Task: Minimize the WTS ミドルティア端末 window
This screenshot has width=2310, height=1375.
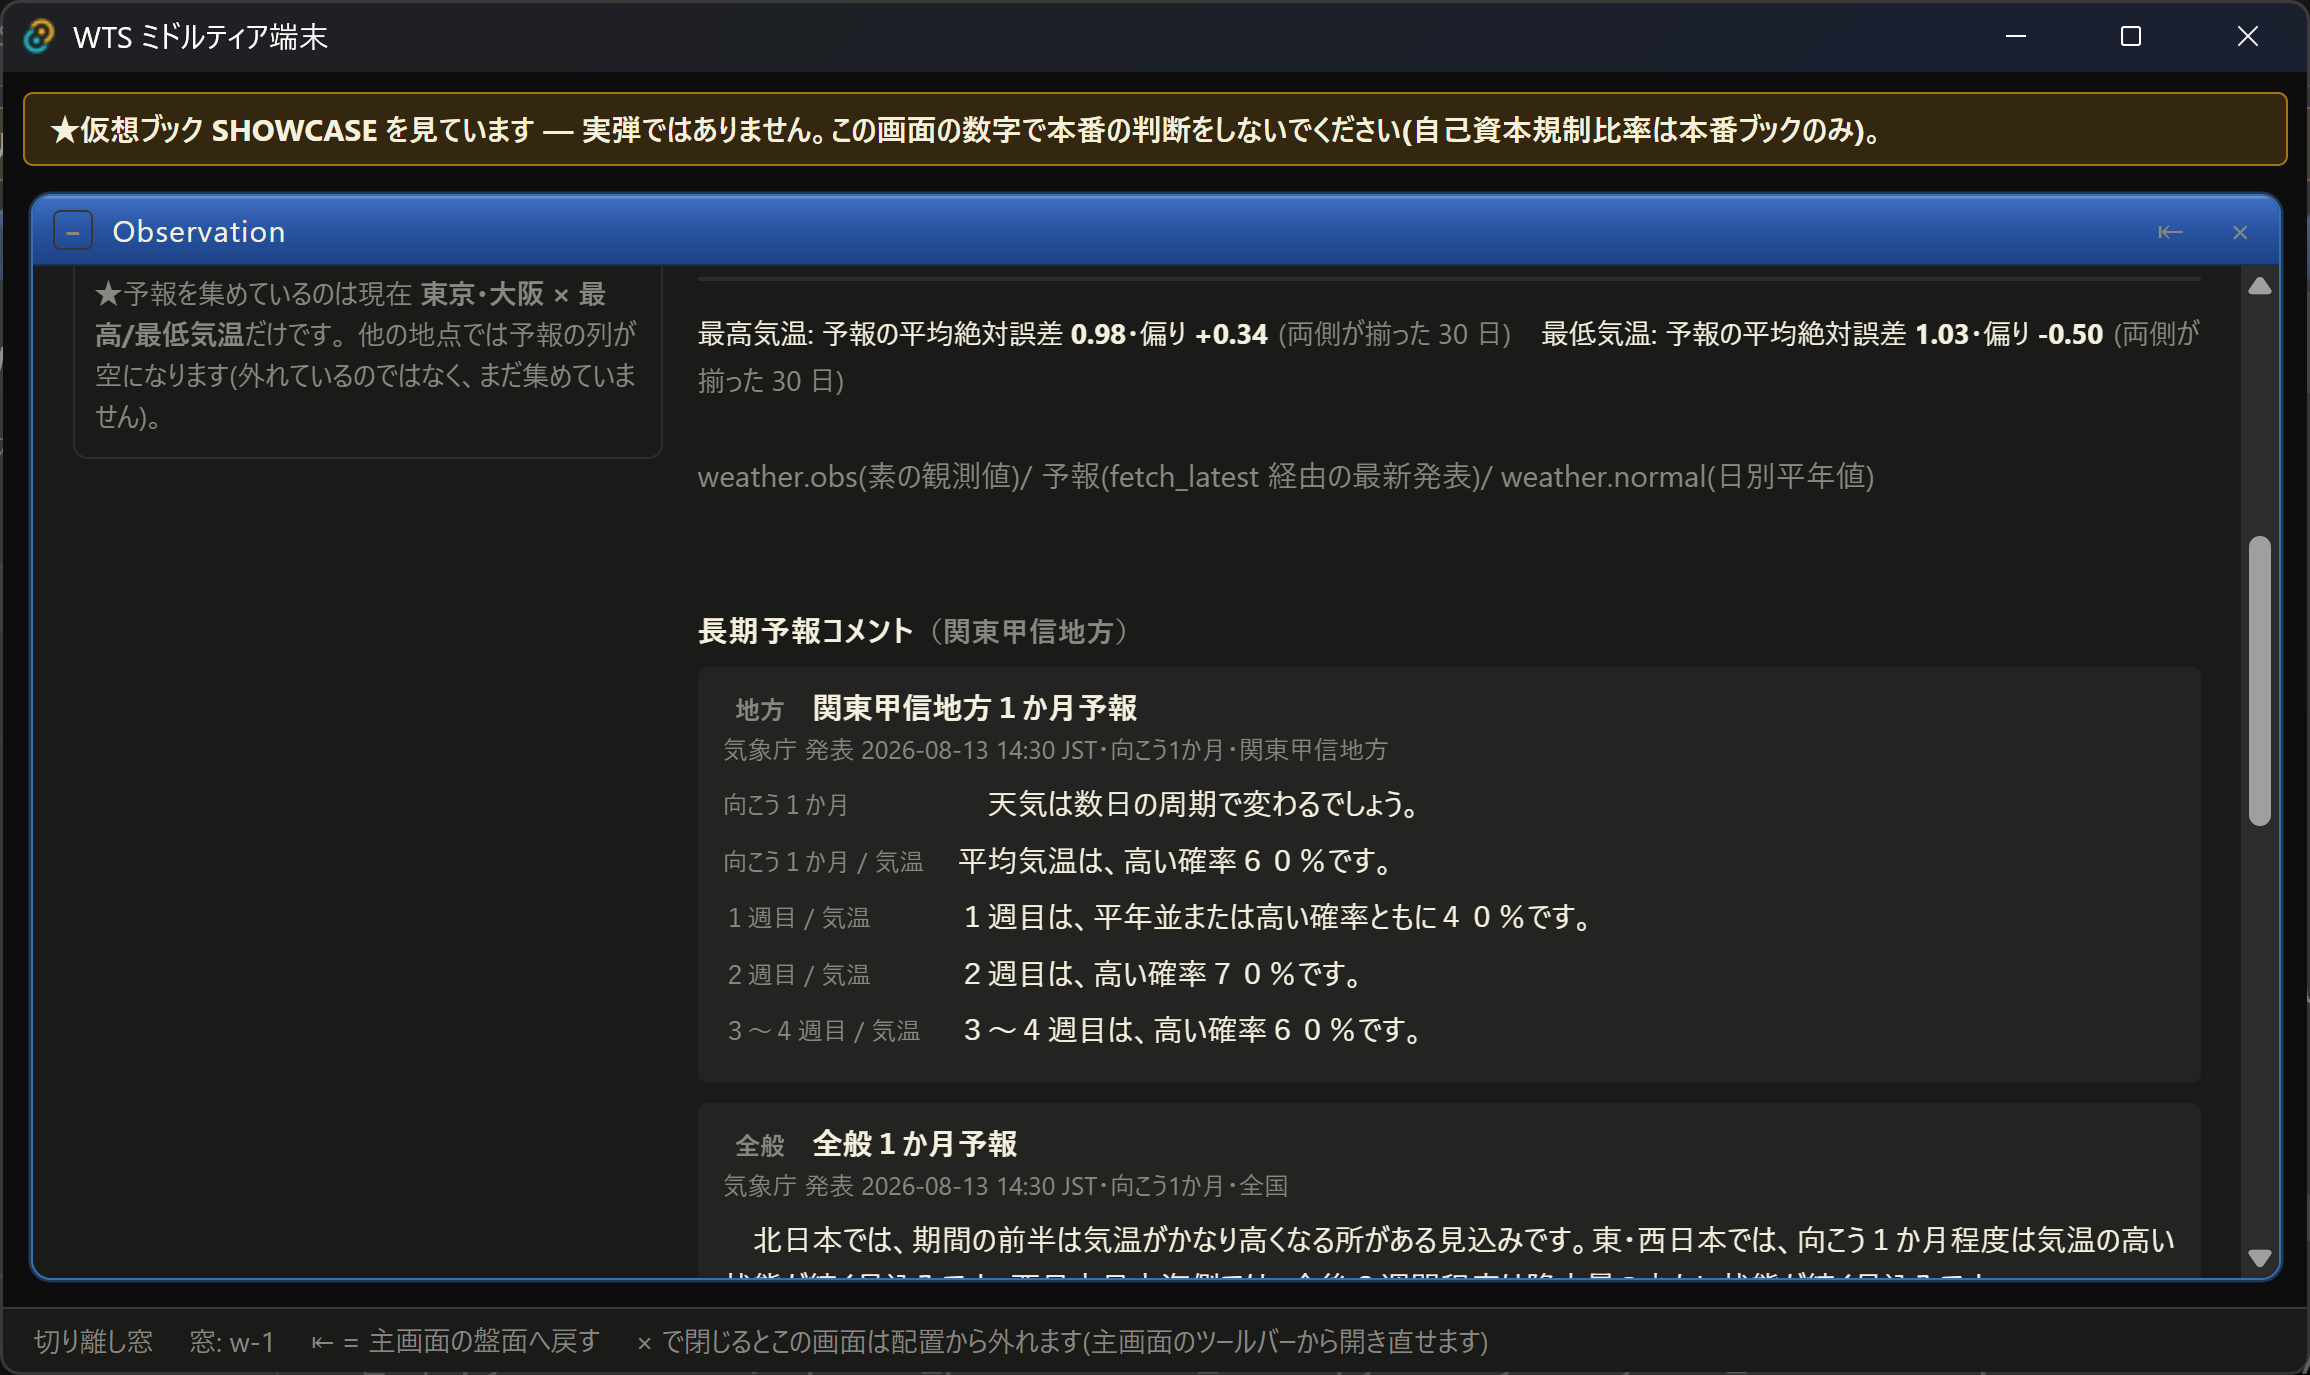Action: click(2016, 36)
